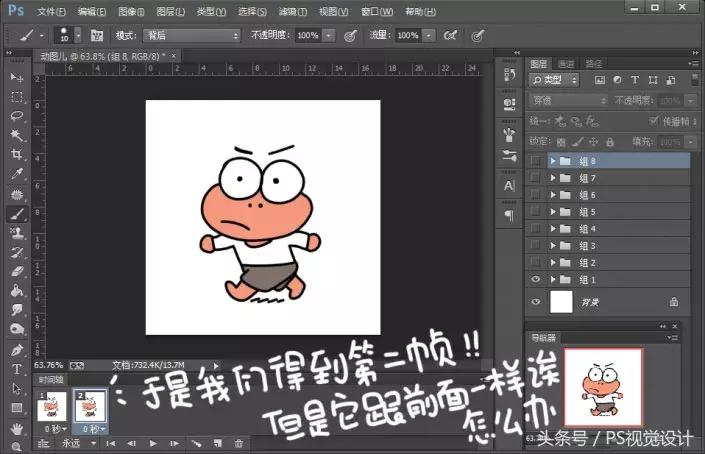Viewport: 705px width, 454px height.
Task: Select the Type tool in toolbox
Action: tap(17, 369)
